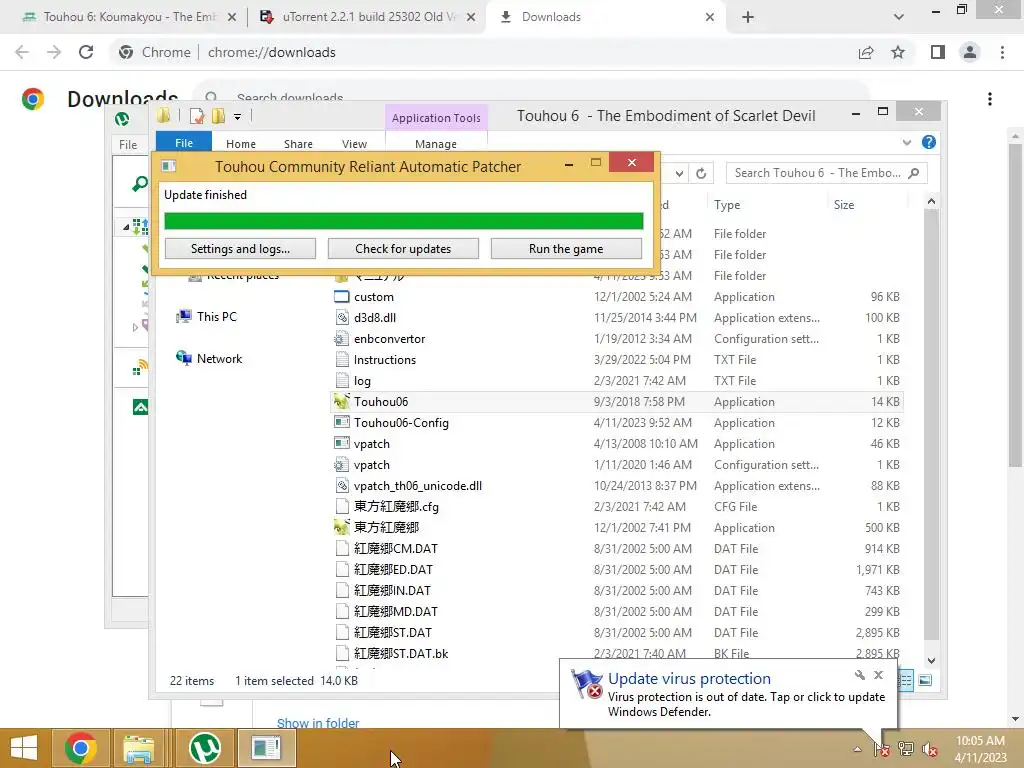
Task: Select the Application Tools contextual tab
Action: 436,118
